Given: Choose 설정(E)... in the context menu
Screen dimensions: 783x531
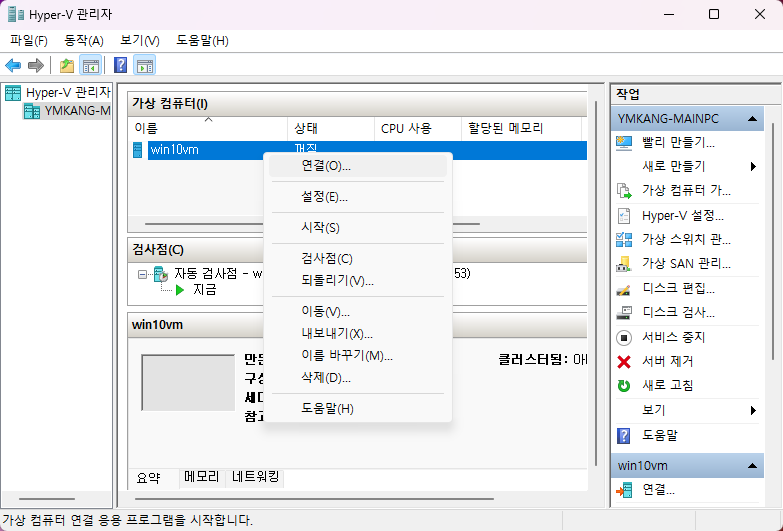Looking at the screenshot, I should tap(358, 197).
